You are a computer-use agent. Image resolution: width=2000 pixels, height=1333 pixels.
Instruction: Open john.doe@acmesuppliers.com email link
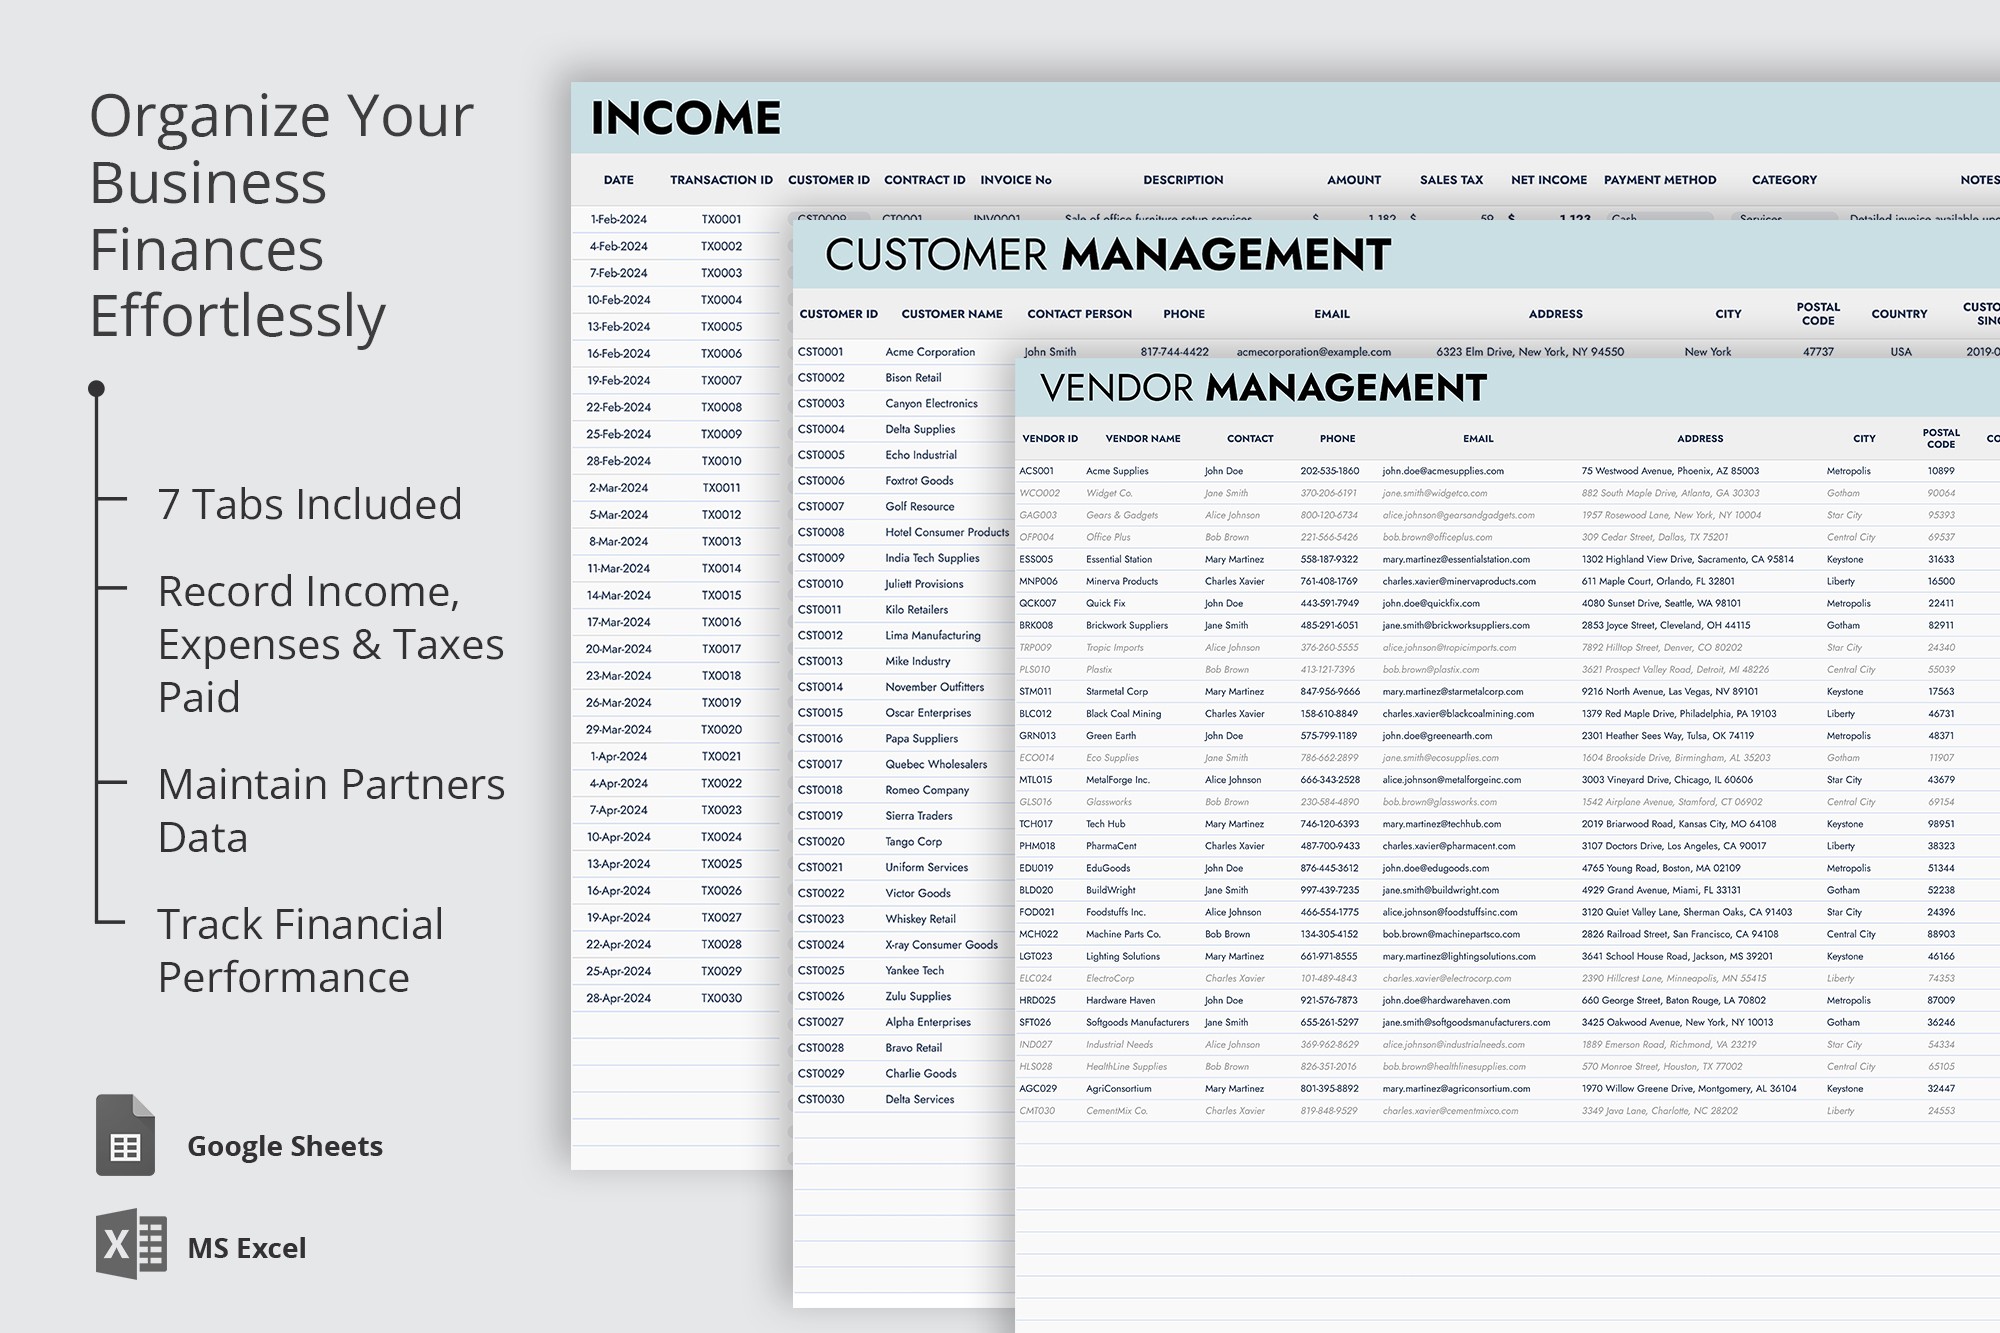pyautogui.click(x=1443, y=470)
